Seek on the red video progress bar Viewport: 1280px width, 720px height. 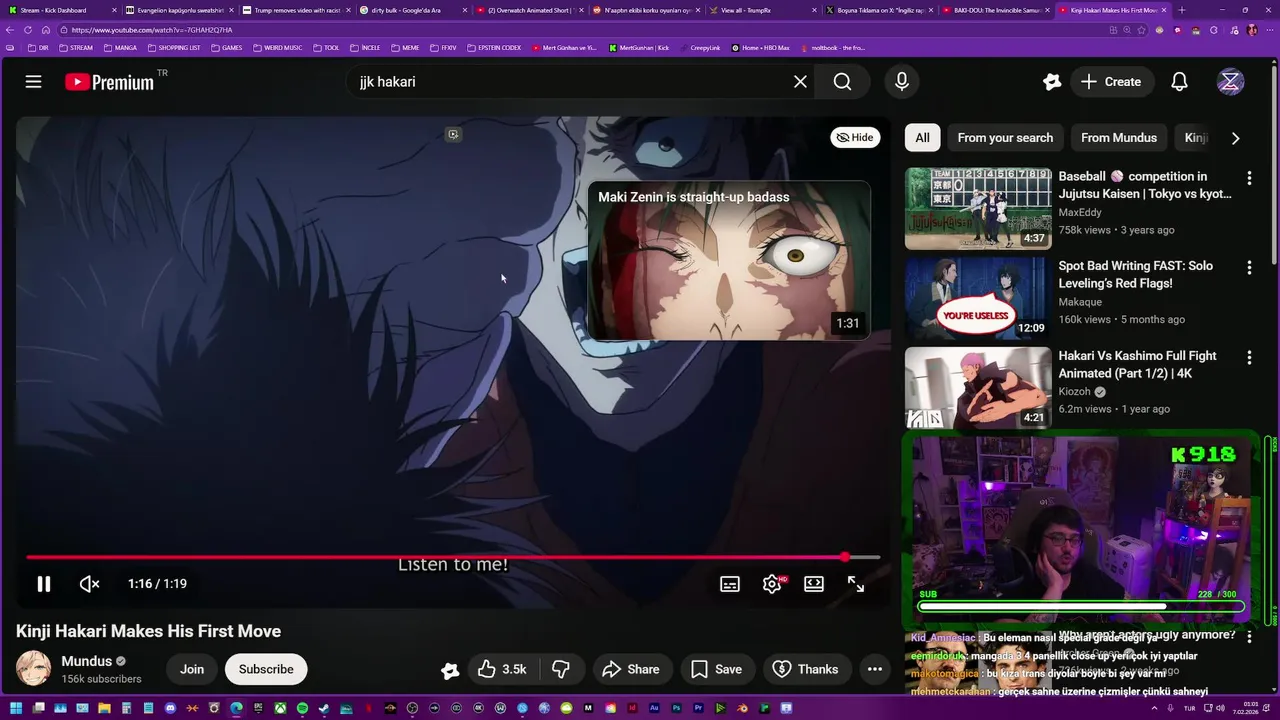pos(453,557)
